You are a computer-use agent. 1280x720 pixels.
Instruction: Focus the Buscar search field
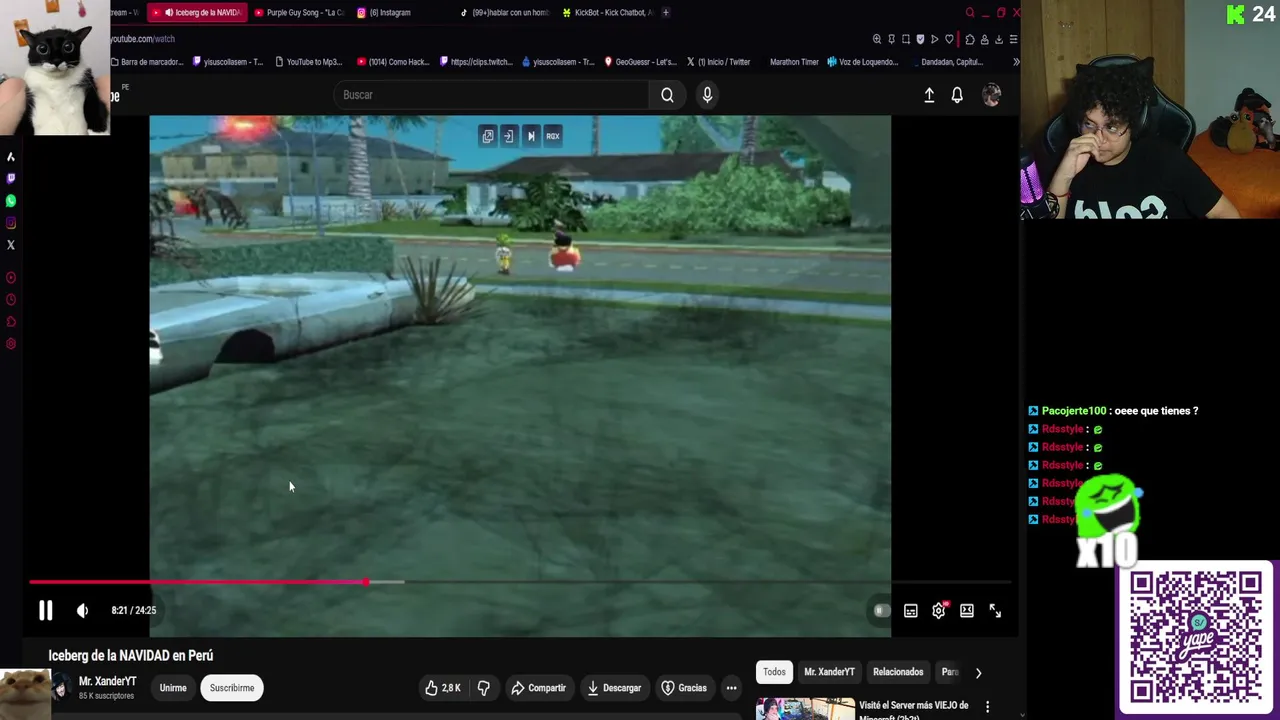492,95
